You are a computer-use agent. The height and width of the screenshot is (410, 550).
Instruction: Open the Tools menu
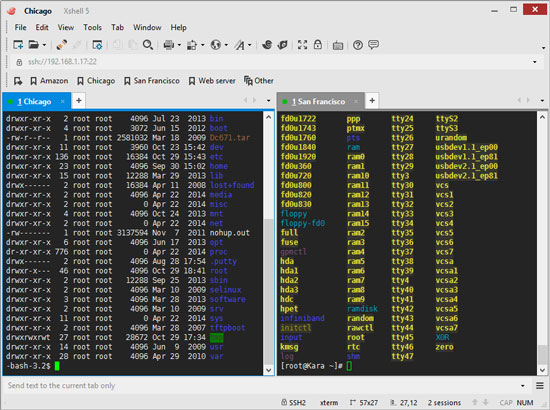[92, 27]
